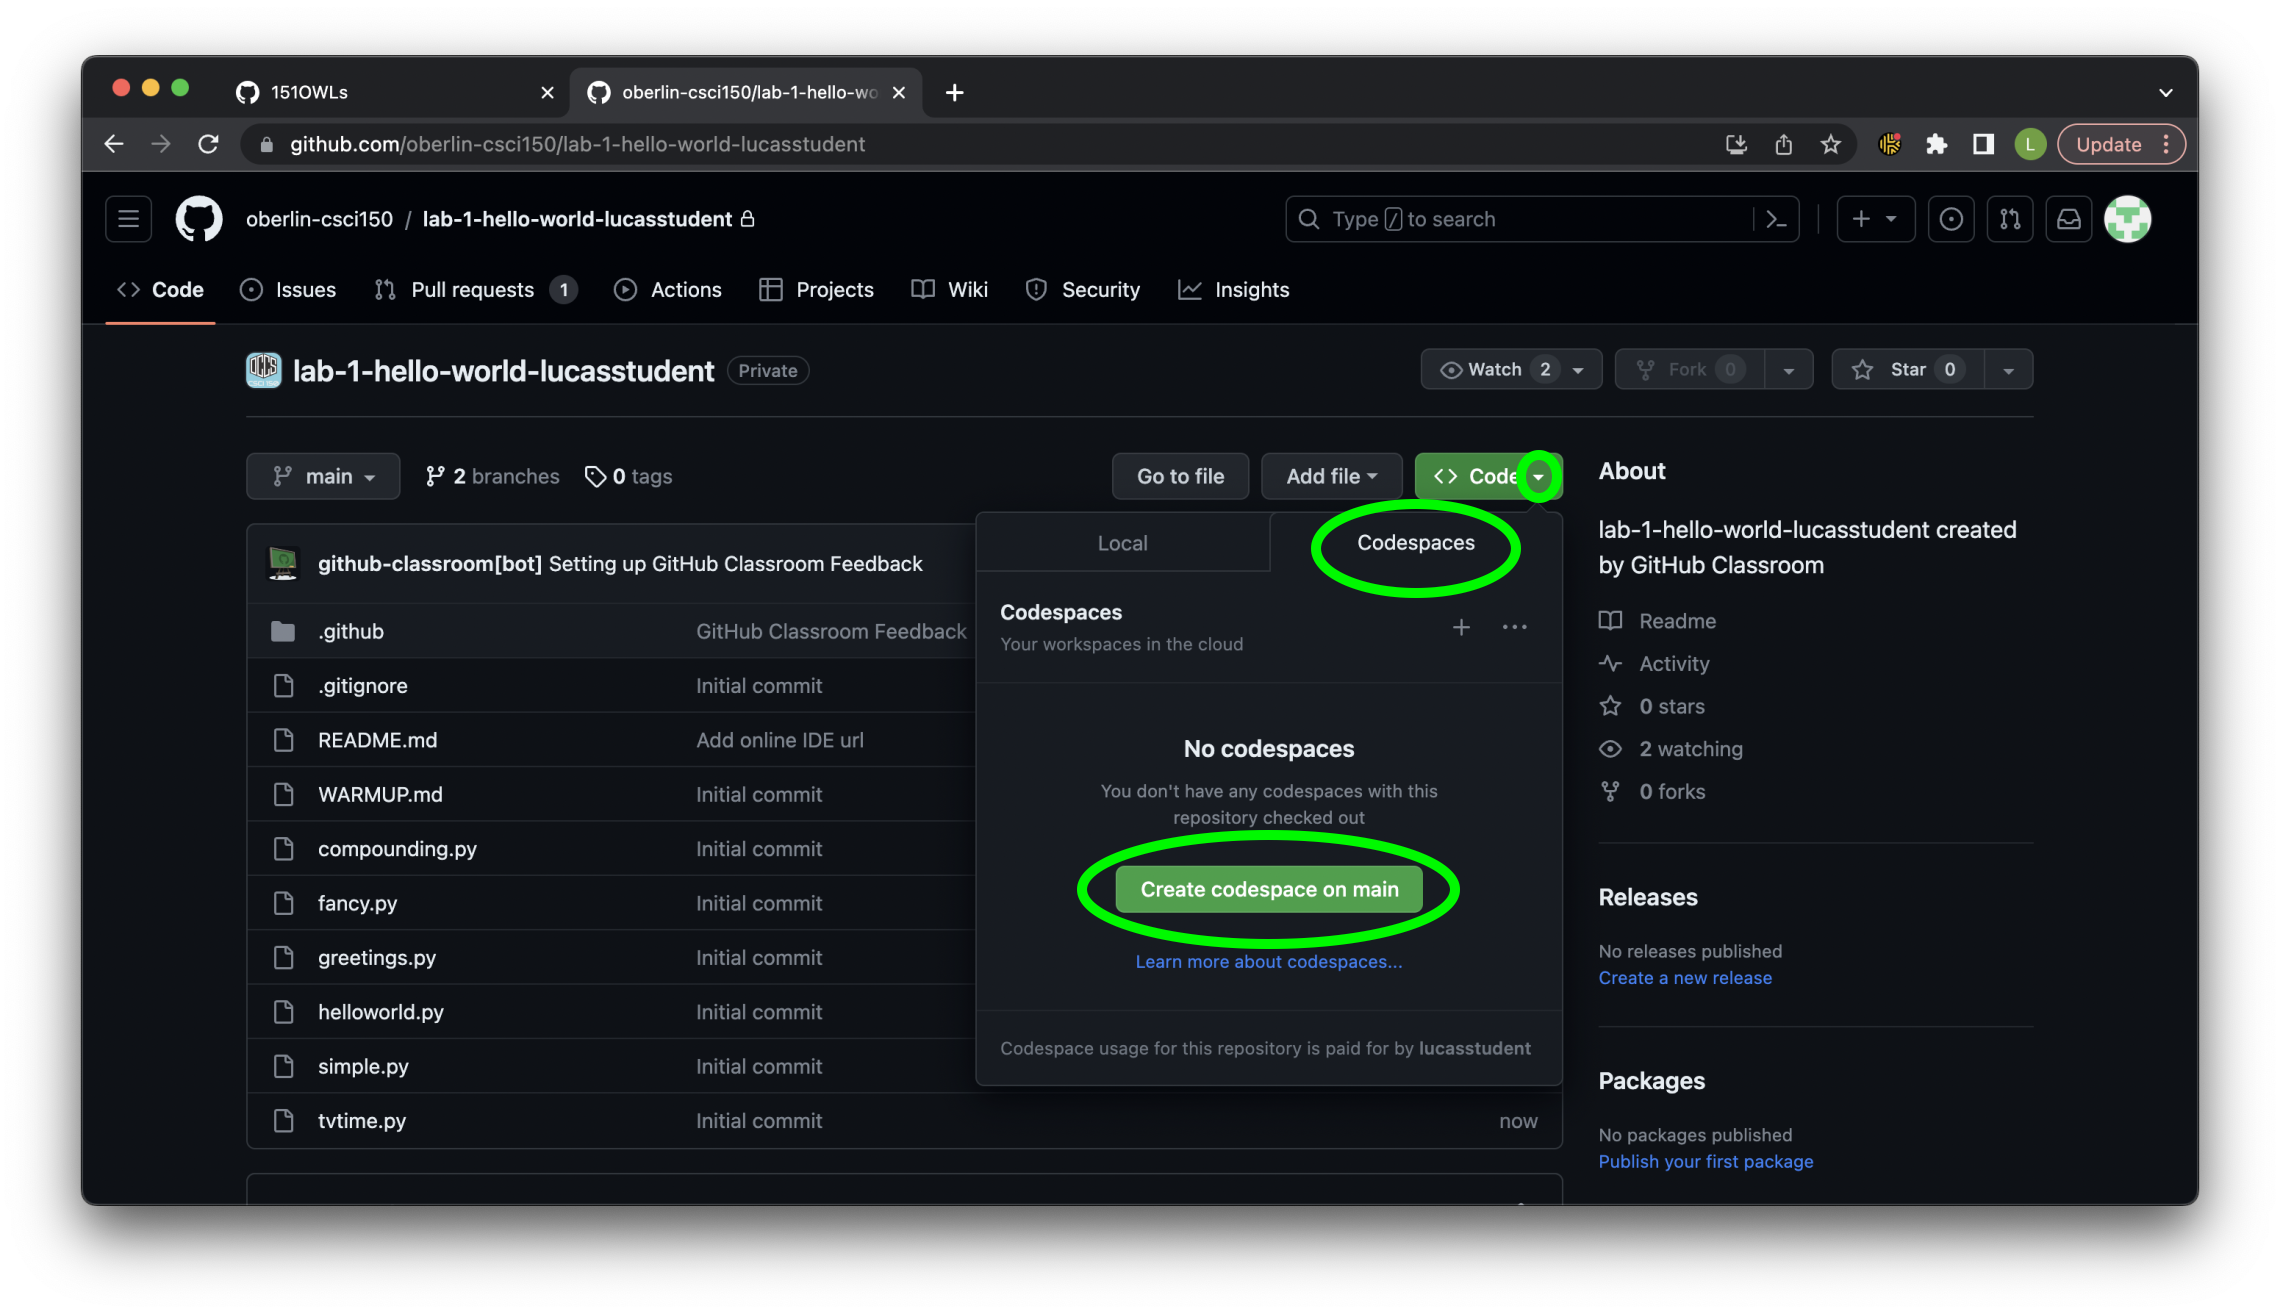Expand the main branch selector
This screenshot has width=2280, height=1314.
pyautogui.click(x=323, y=476)
